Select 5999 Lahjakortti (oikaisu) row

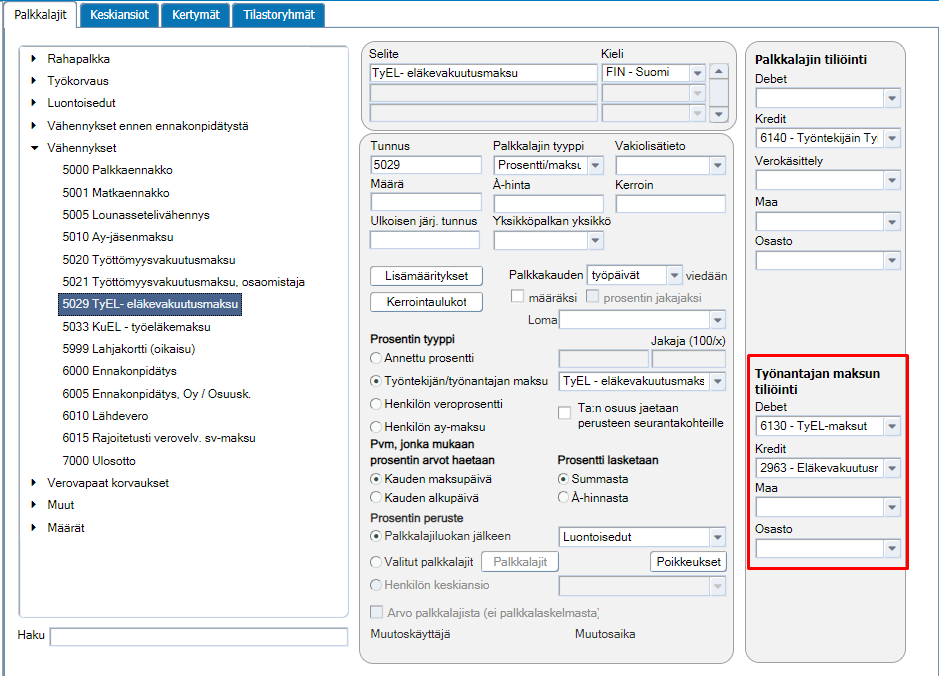click(x=129, y=349)
